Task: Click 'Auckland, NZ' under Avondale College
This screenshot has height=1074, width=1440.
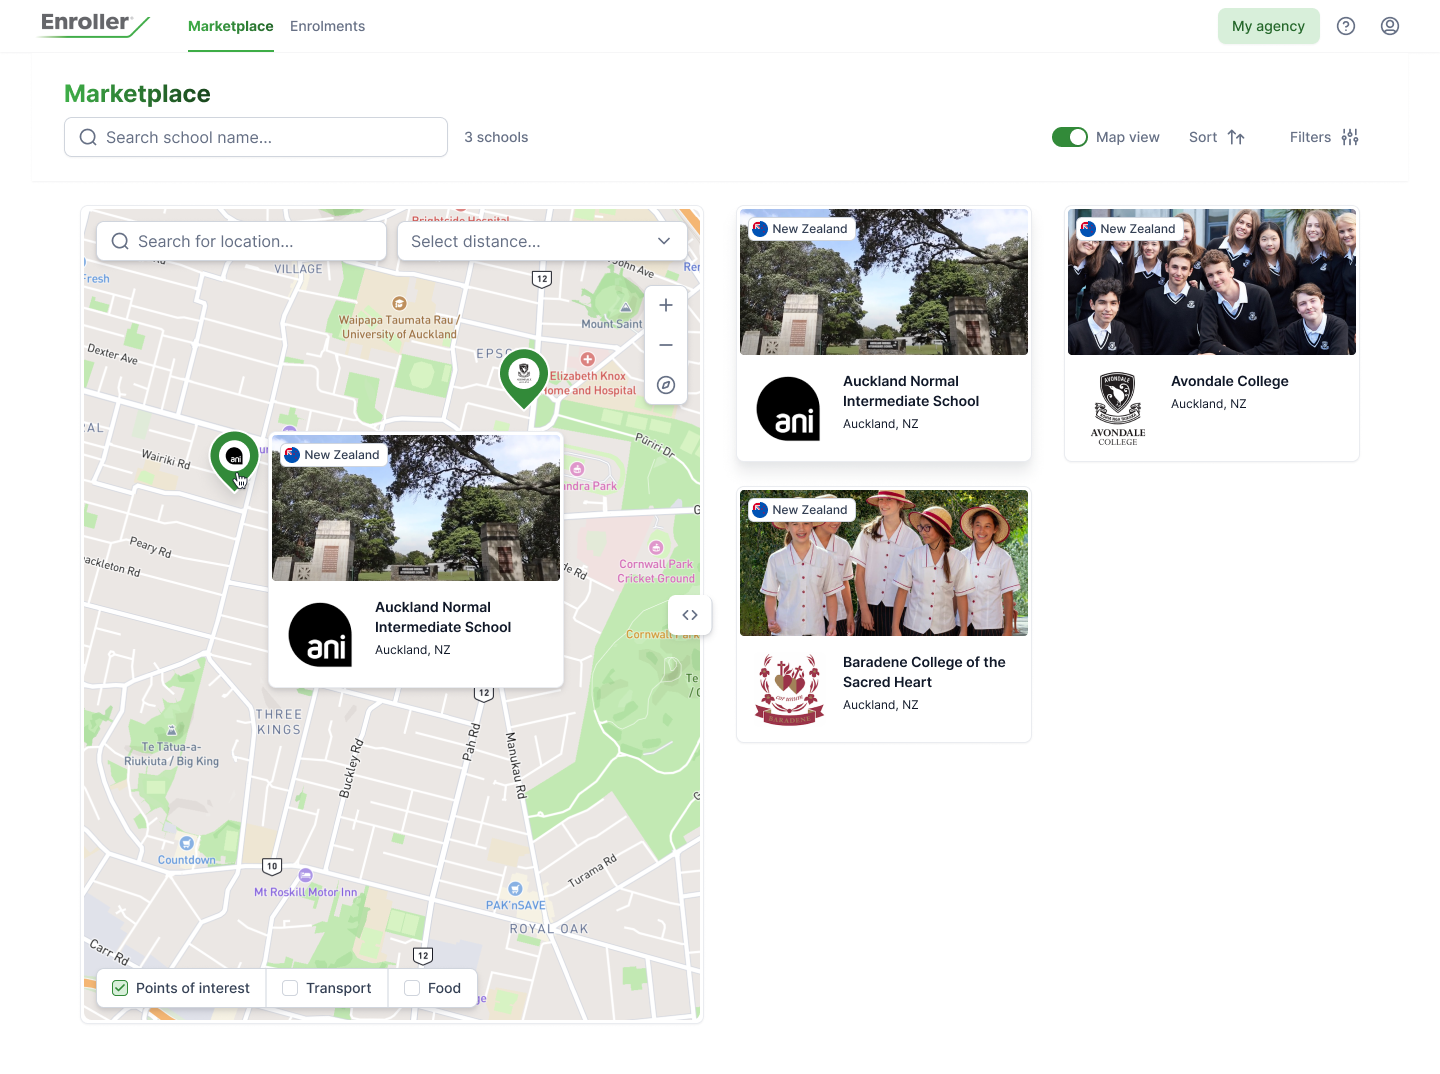Action: tap(1209, 404)
